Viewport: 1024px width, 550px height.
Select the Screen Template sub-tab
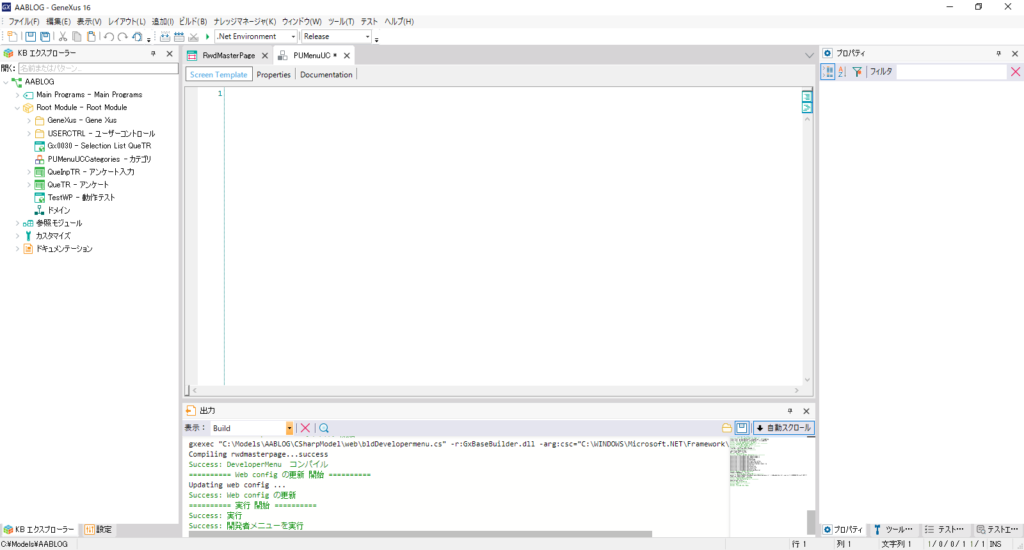(x=218, y=74)
